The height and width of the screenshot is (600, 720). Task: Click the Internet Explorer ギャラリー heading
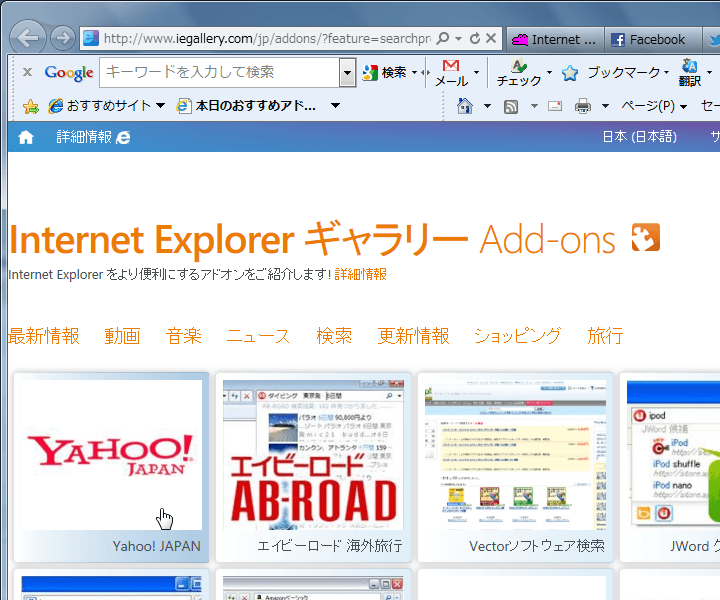pyautogui.click(x=239, y=240)
